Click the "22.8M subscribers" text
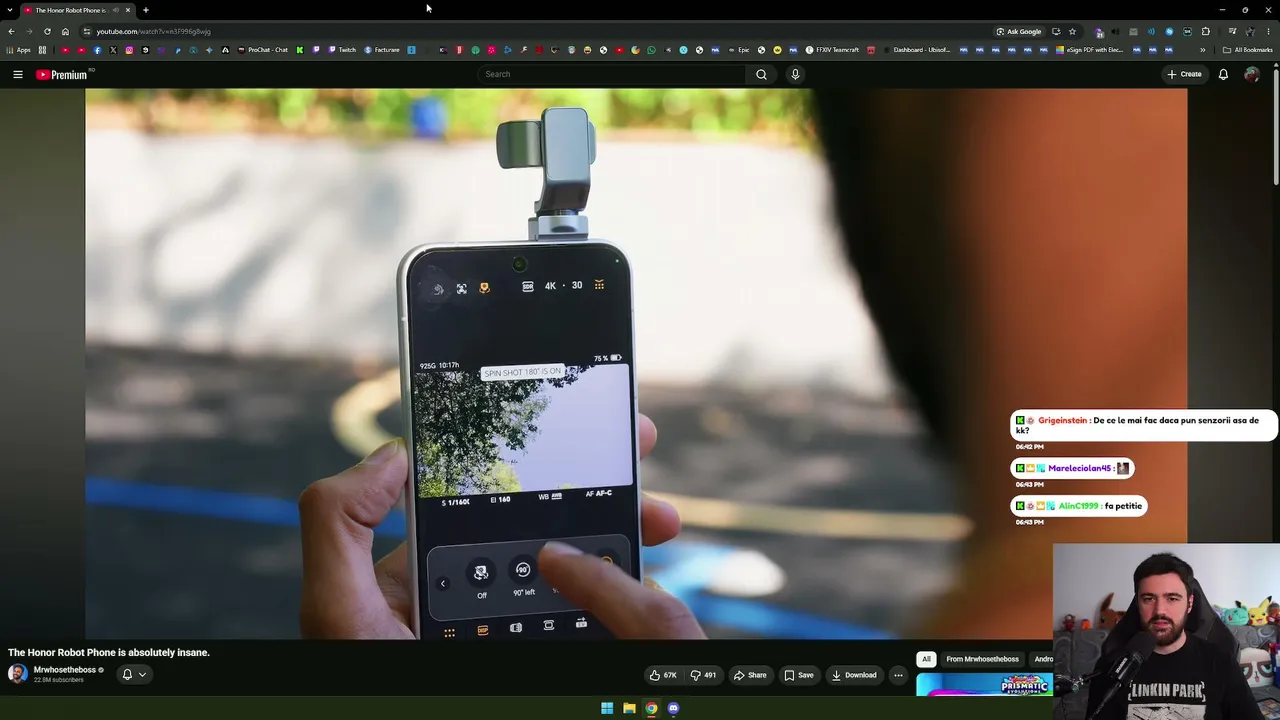Viewport: 1280px width, 720px height. tap(58, 680)
